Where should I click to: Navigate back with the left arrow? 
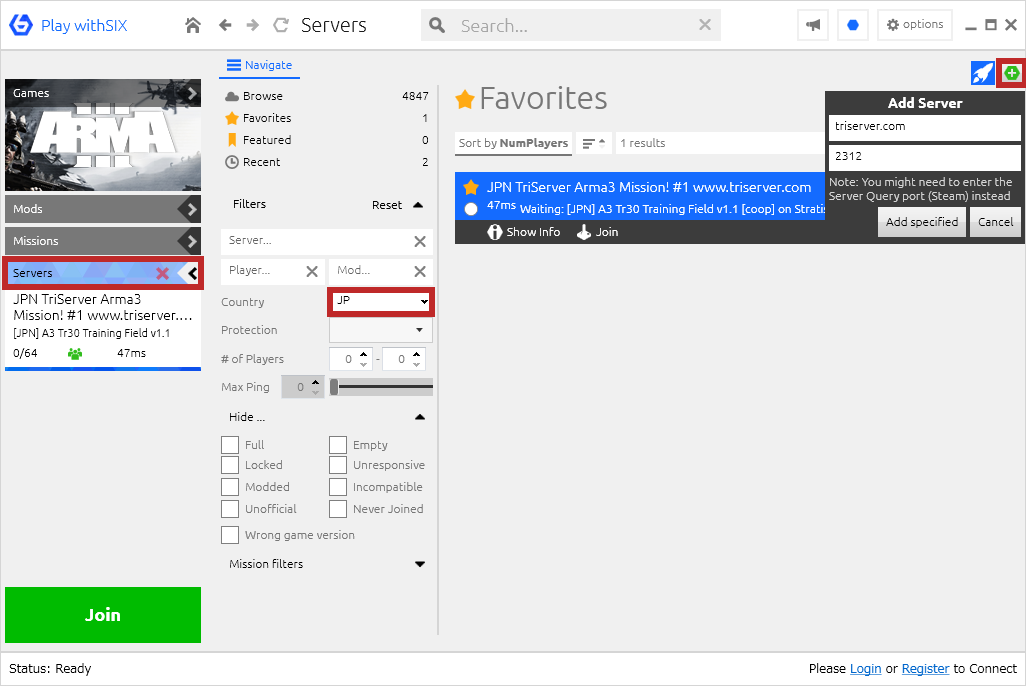[x=225, y=26]
